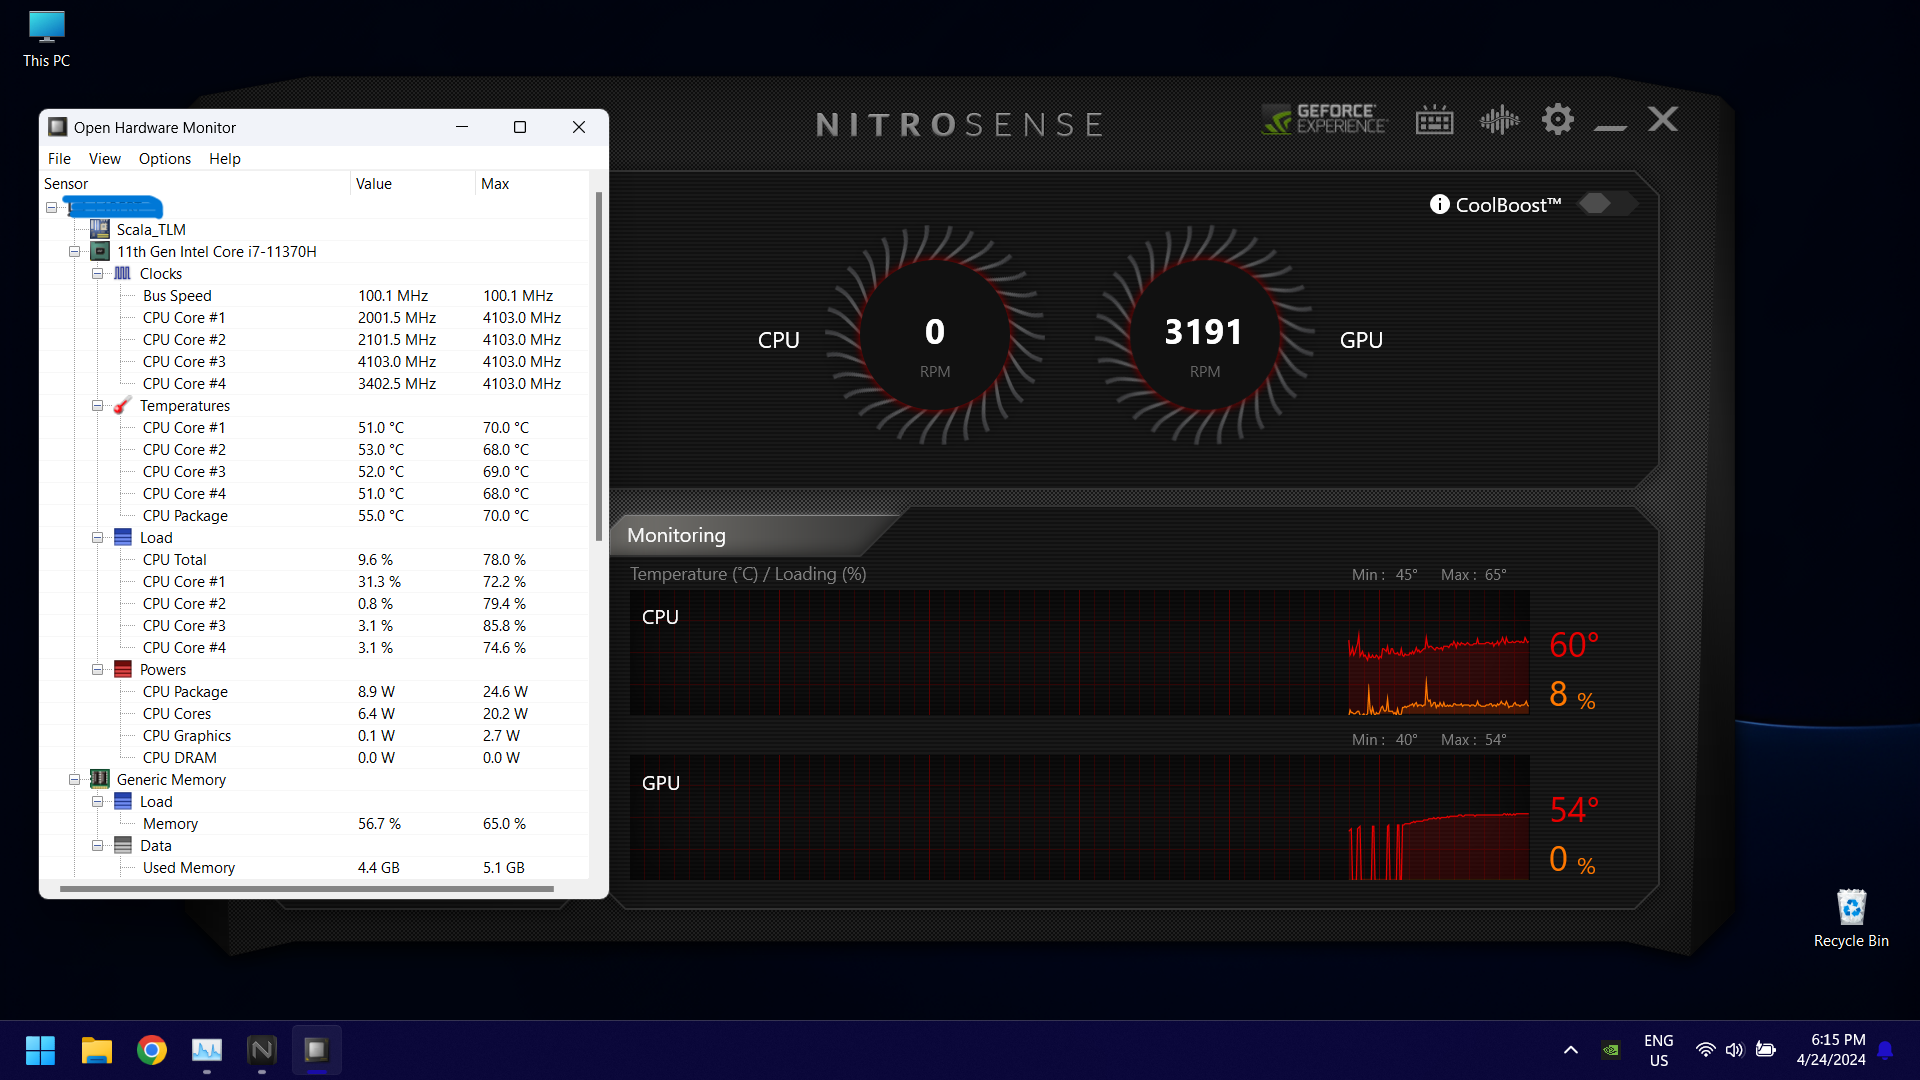Open This PC desktop icon

46,40
